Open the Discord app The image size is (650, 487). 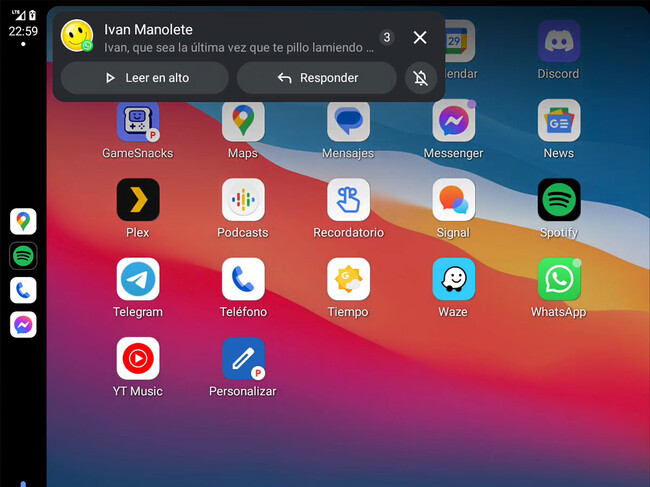coord(559,41)
